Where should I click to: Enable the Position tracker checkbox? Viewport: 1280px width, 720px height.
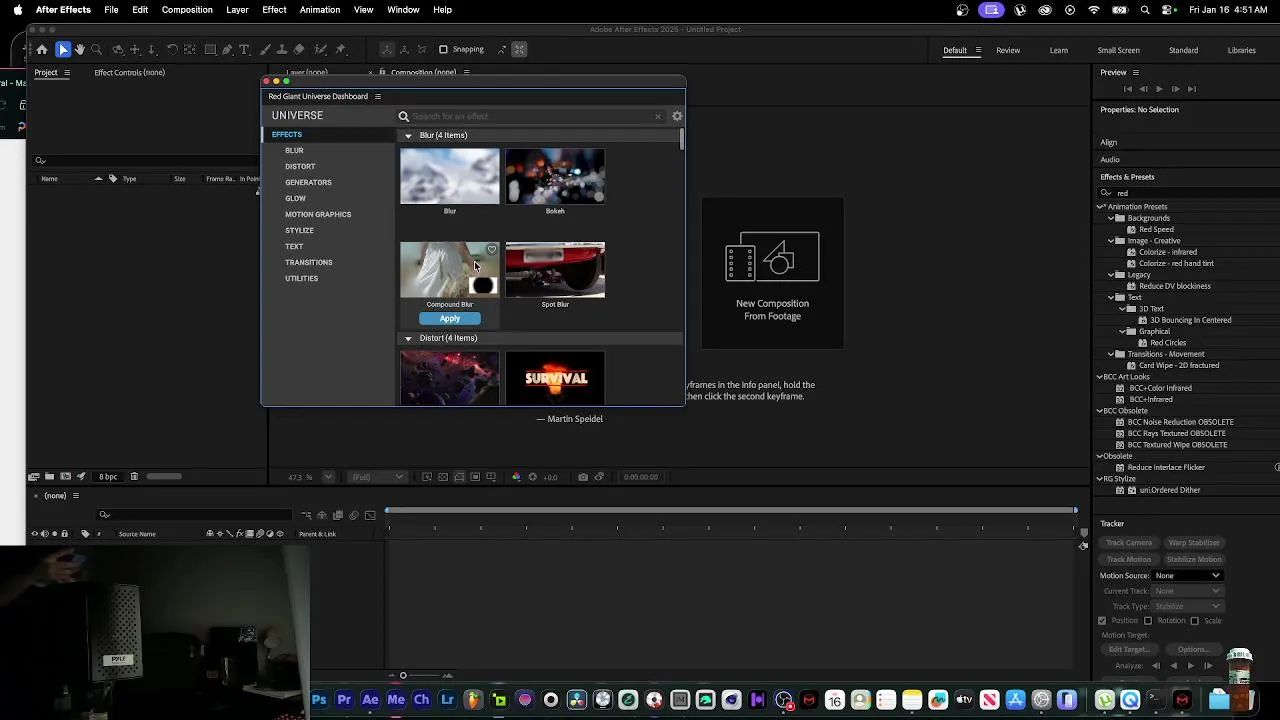pyautogui.click(x=1102, y=621)
